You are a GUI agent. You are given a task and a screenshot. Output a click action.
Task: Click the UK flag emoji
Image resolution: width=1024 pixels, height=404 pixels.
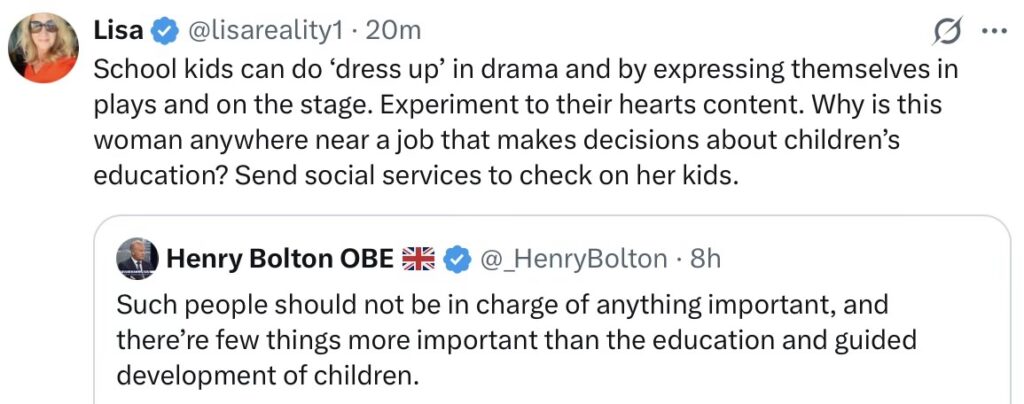(x=418, y=260)
